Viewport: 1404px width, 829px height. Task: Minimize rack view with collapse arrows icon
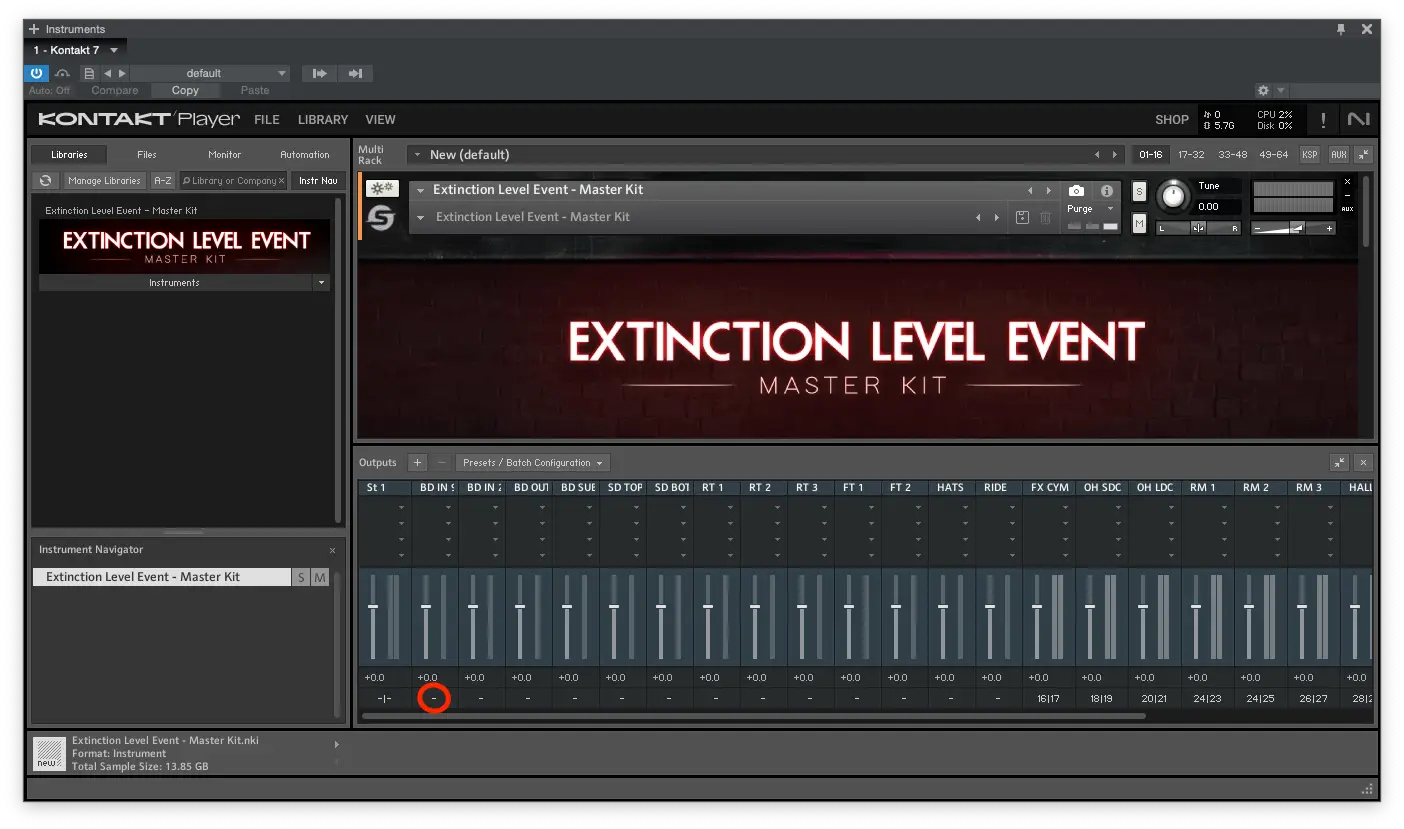coord(1363,155)
